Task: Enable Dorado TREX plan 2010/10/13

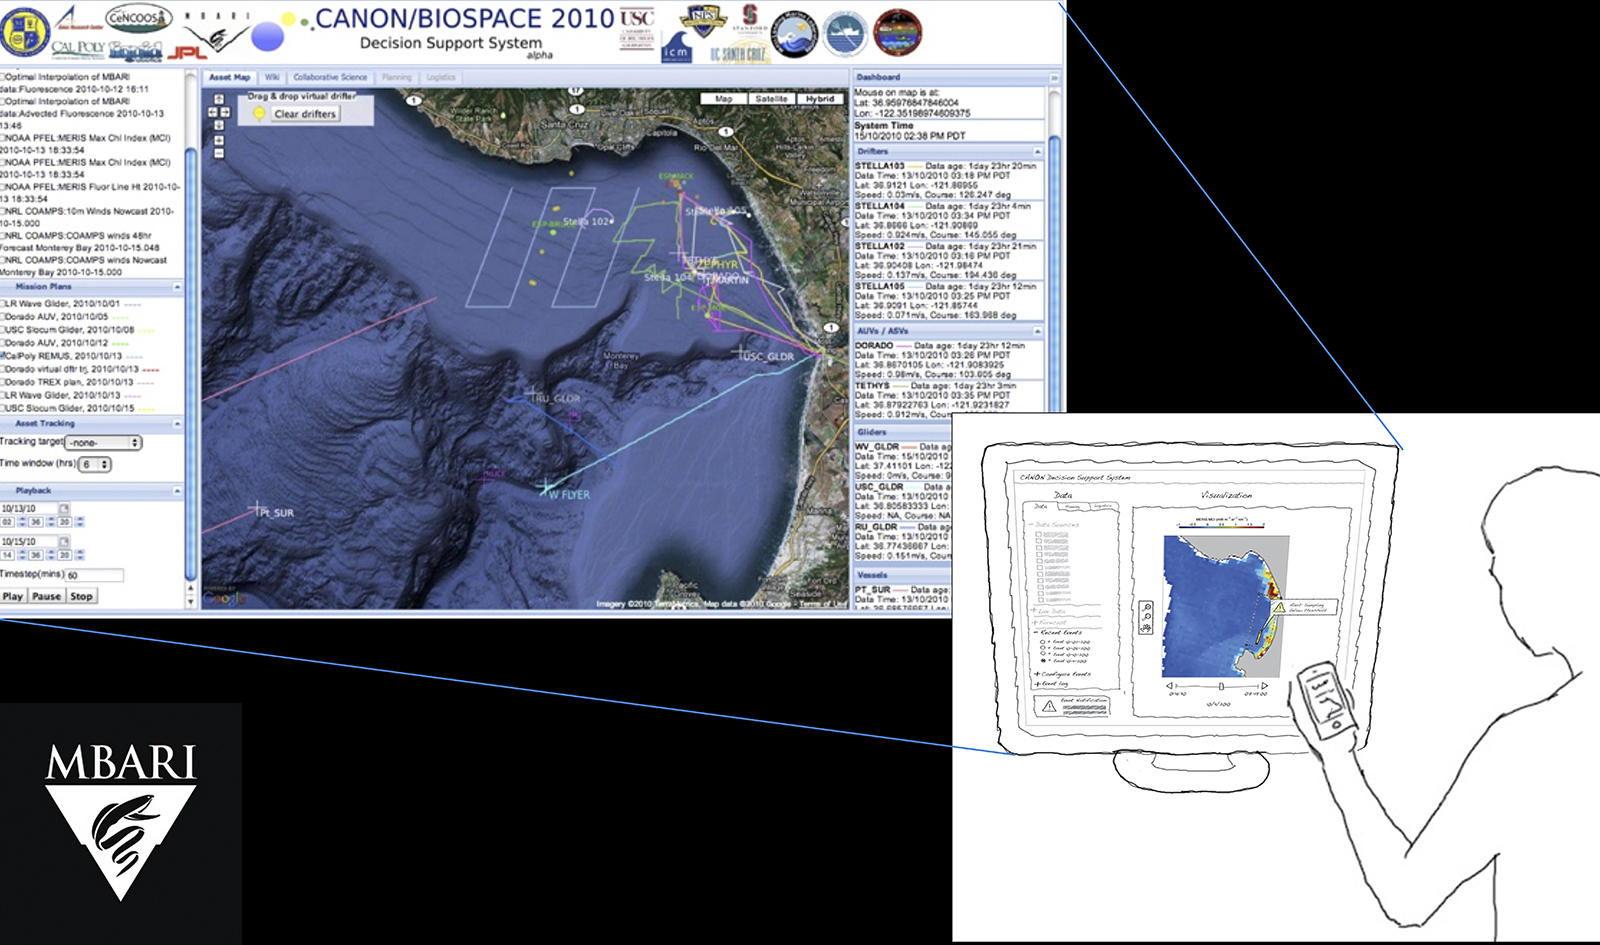Action: (3, 382)
